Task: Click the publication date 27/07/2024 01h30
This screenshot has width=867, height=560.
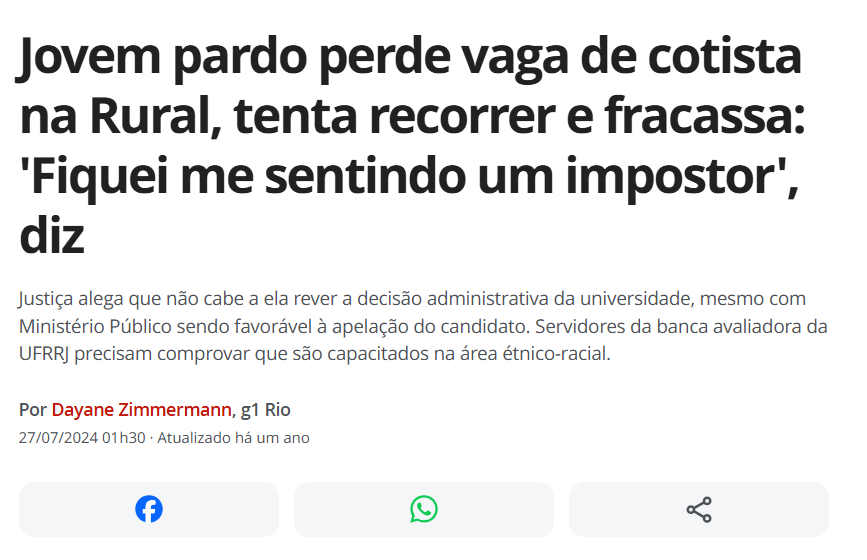Action: pyautogui.click(x=82, y=438)
